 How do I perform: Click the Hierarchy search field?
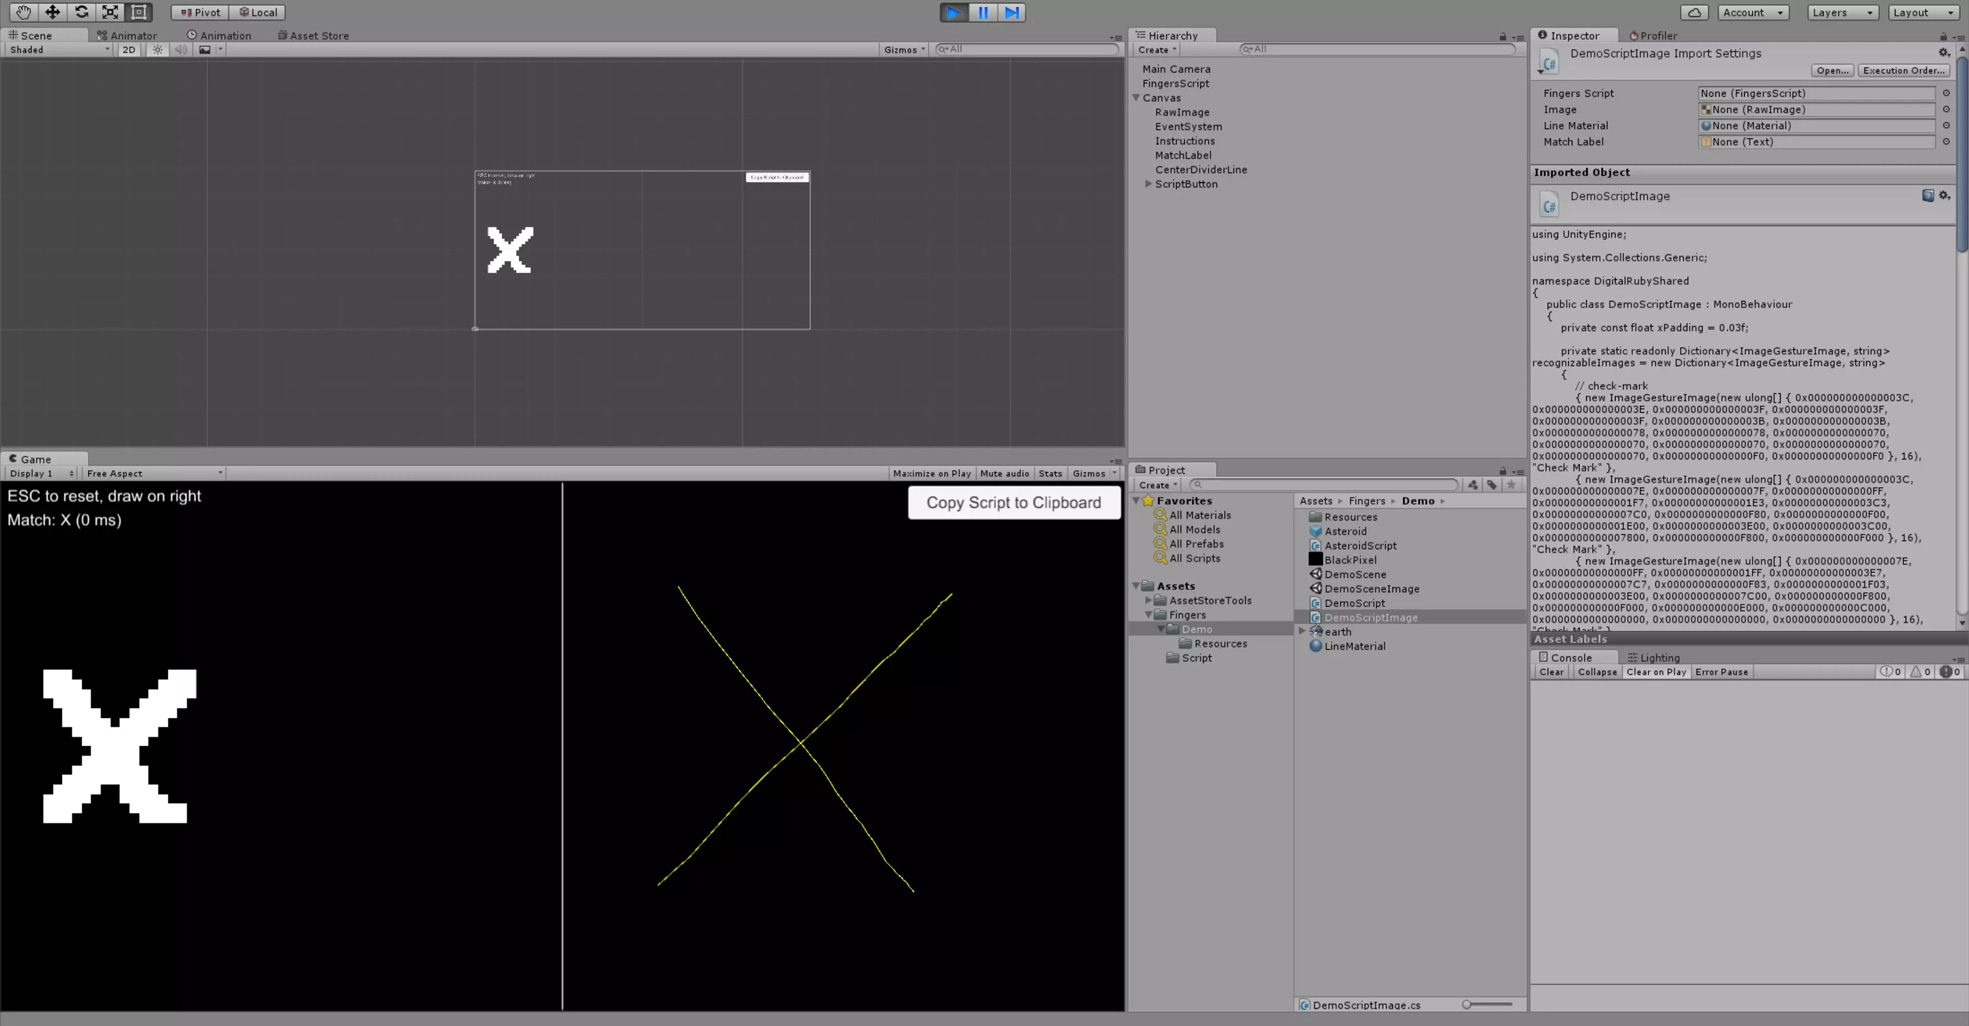pyautogui.click(x=1376, y=49)
